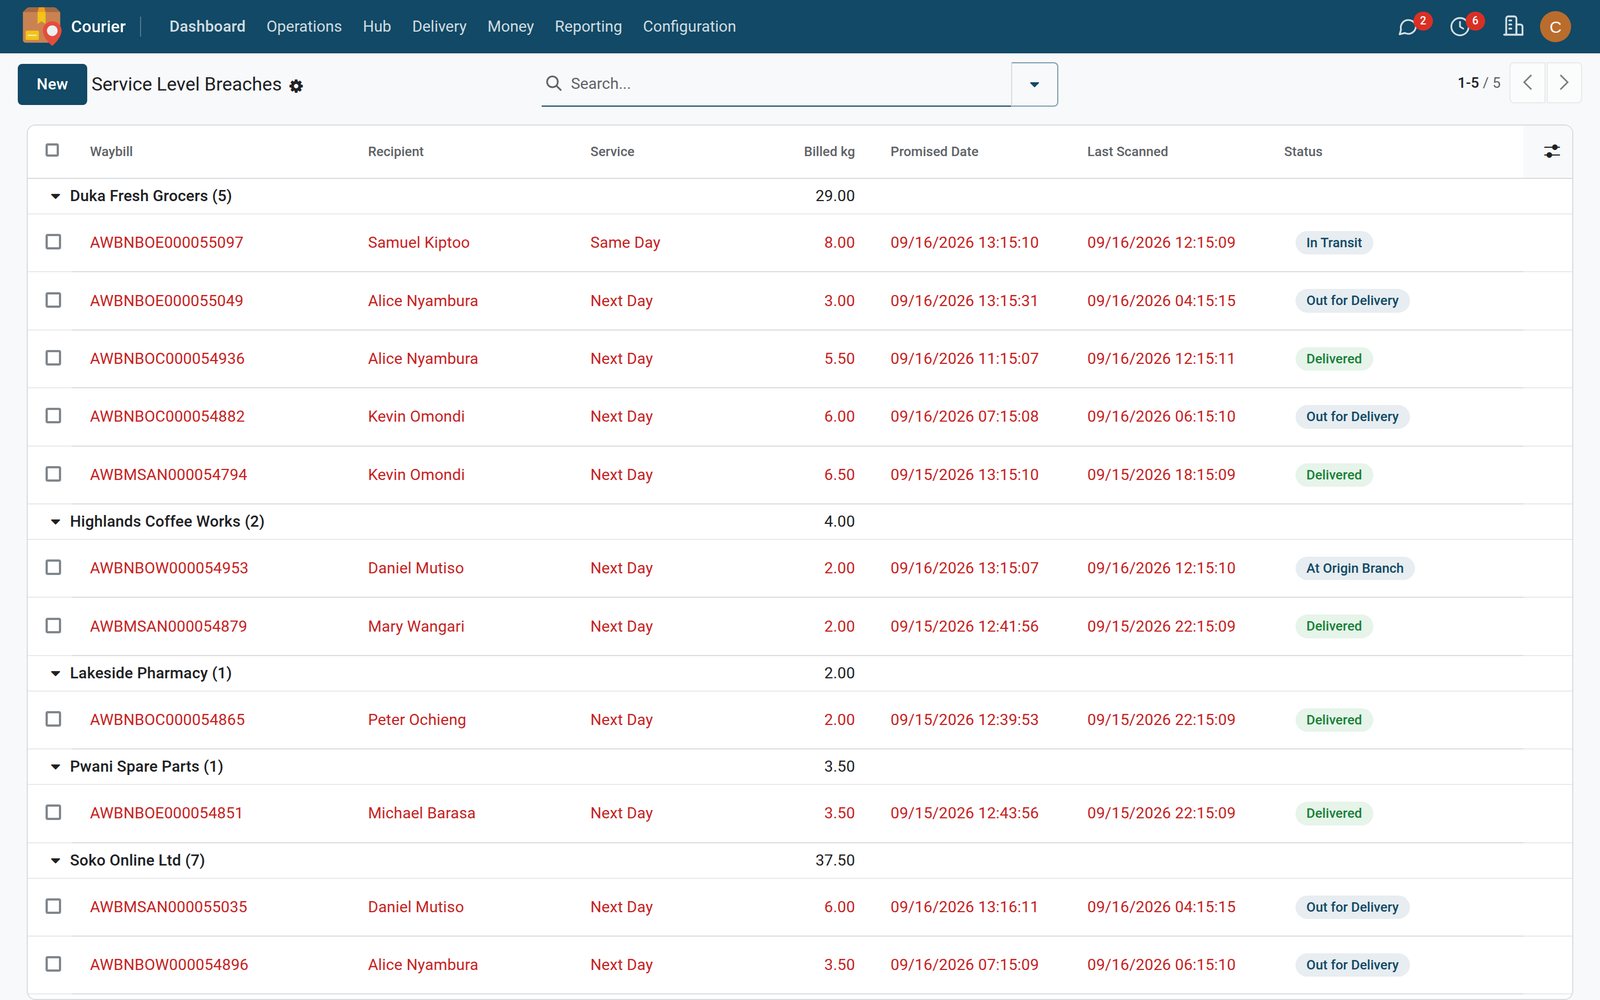Open the column adjust settings icon
This screenshot has height=1000, width=1600.
1551,151
